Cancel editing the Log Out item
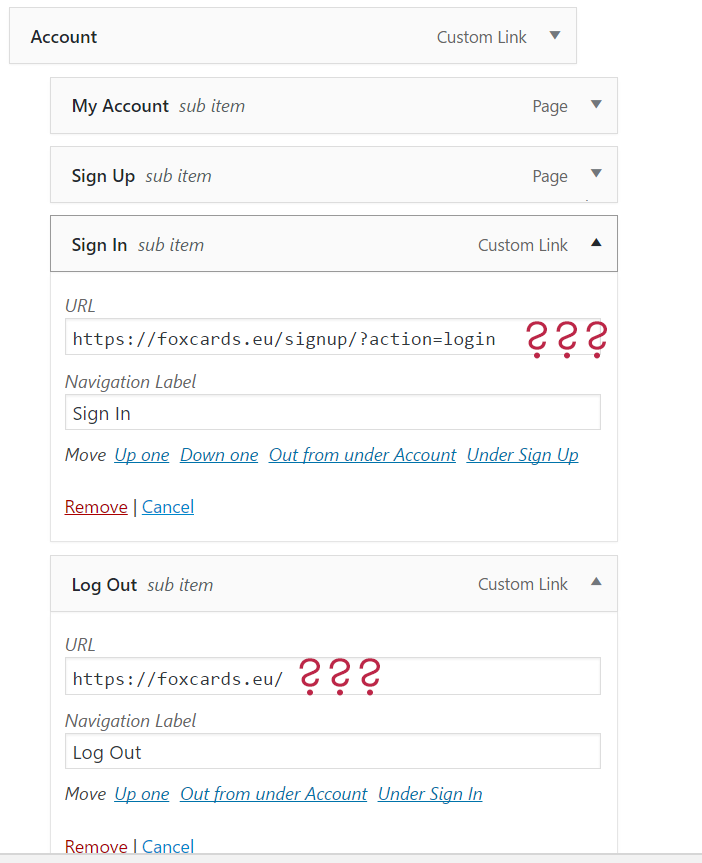702x863 pixels. click(x=168, y=846)
